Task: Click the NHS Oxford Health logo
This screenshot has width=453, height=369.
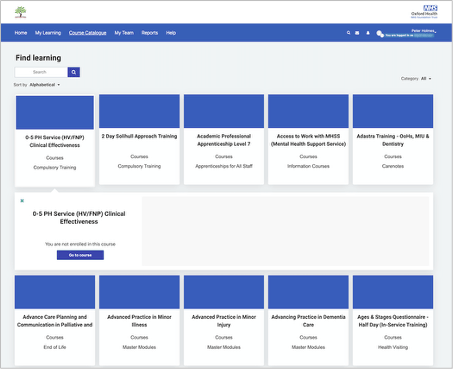Action: click(x=424, y=12)
